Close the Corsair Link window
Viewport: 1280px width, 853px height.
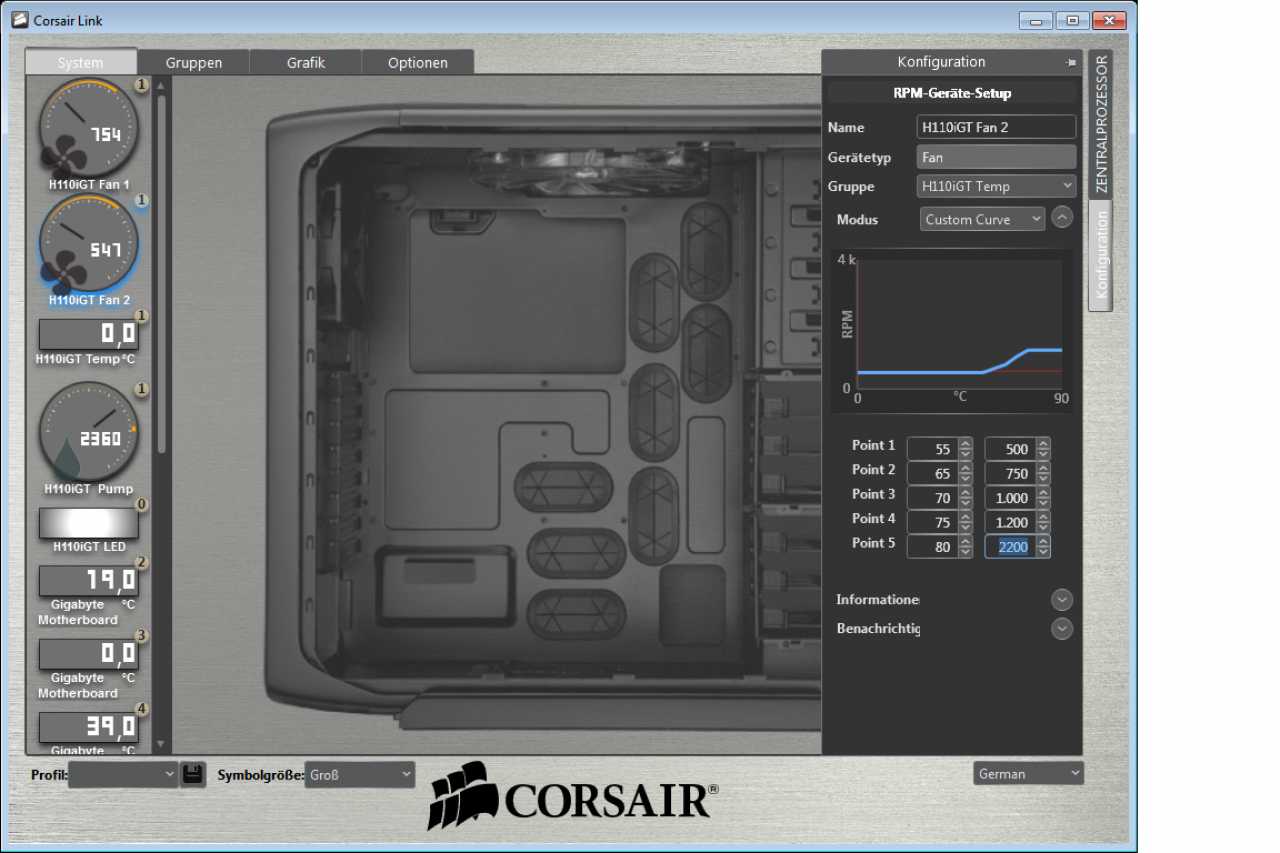click(1109, 20)
